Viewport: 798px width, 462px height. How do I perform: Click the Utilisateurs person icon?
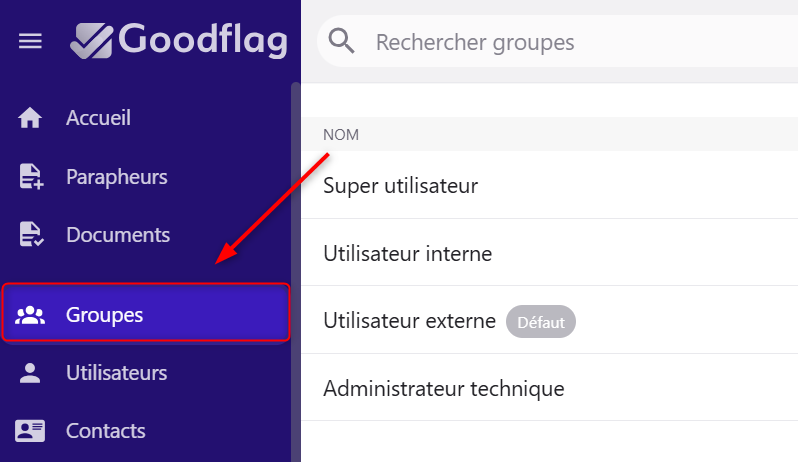(30, 373)
